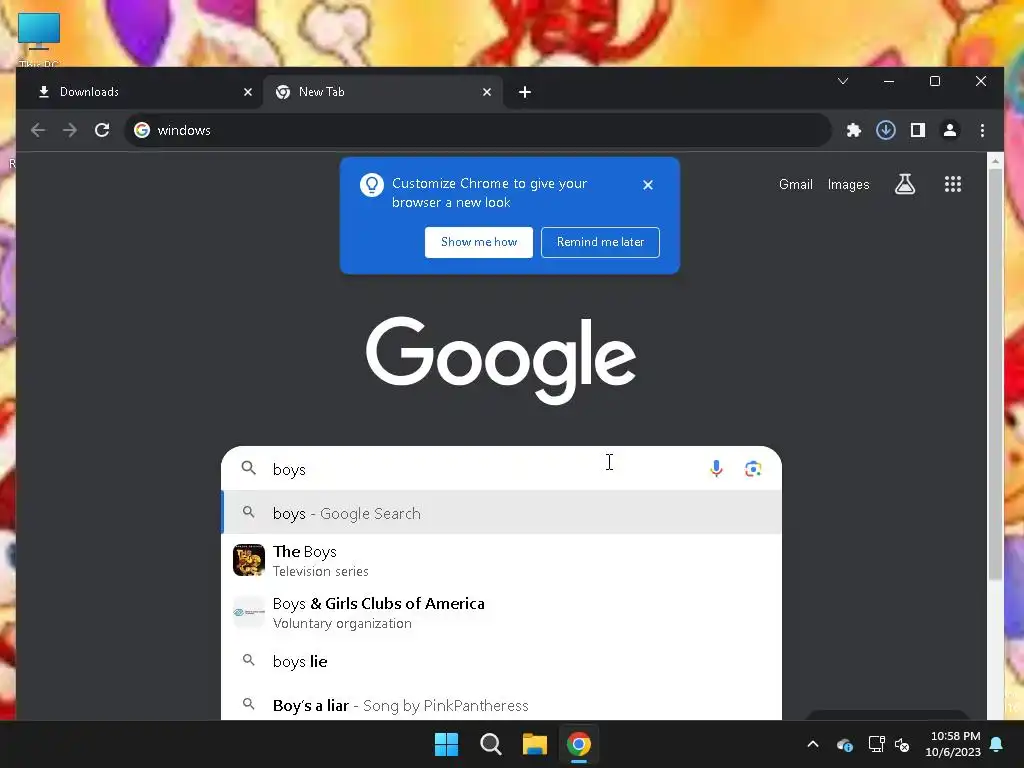Image resolution: width=1024 pixels, height=768 pixels.
Task: Open the Chrome downloads toolbar icon
Action: [886, 130]
